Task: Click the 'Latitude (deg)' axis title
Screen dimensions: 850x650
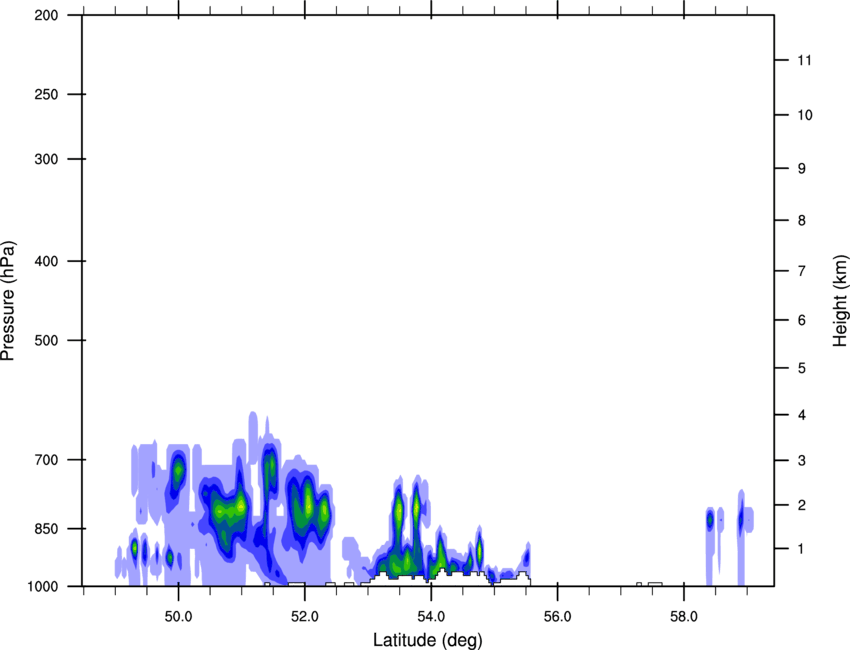Action: pos(427,640)
